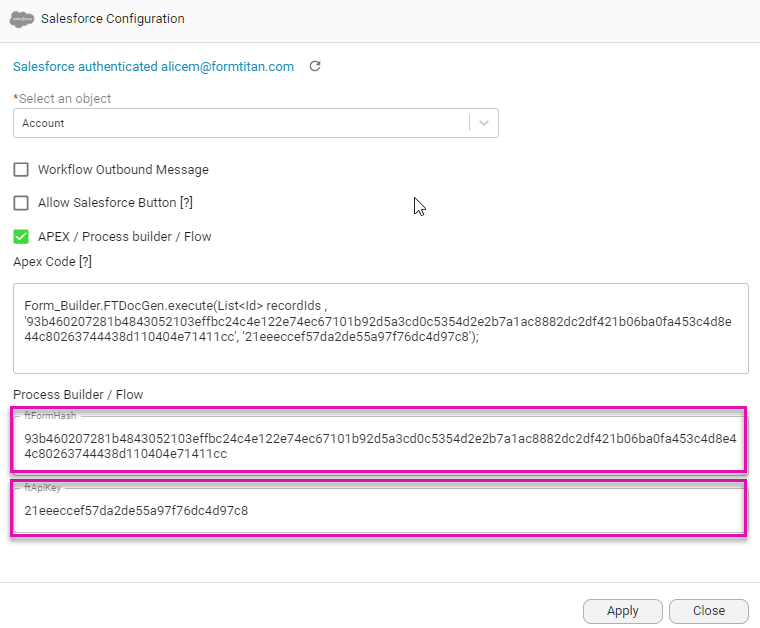This screenshot has height=628, width=760.
Task: Refresh the Salesforce authentication
Action: pos(315,67)
